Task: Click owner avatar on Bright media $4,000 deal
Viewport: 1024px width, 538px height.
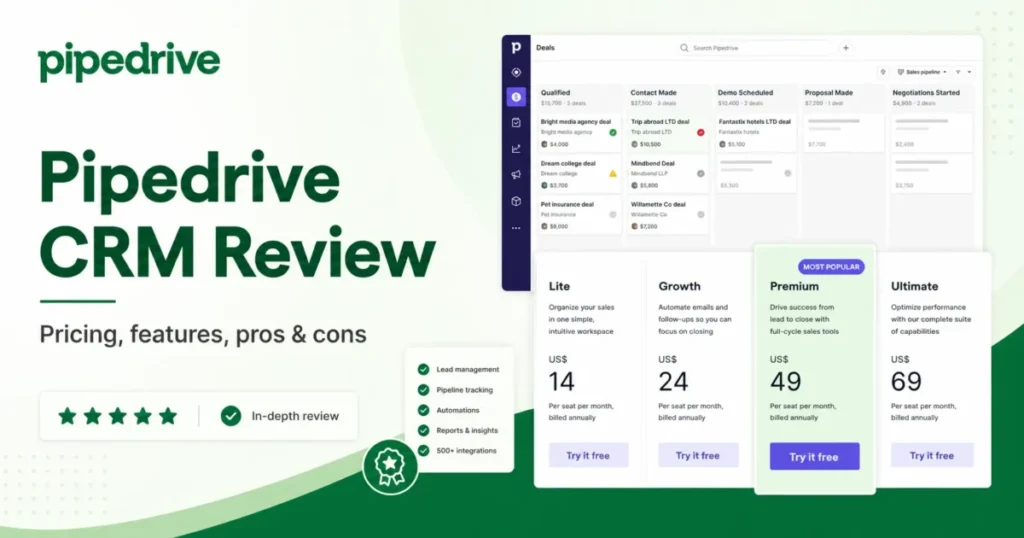Action: 544,144
